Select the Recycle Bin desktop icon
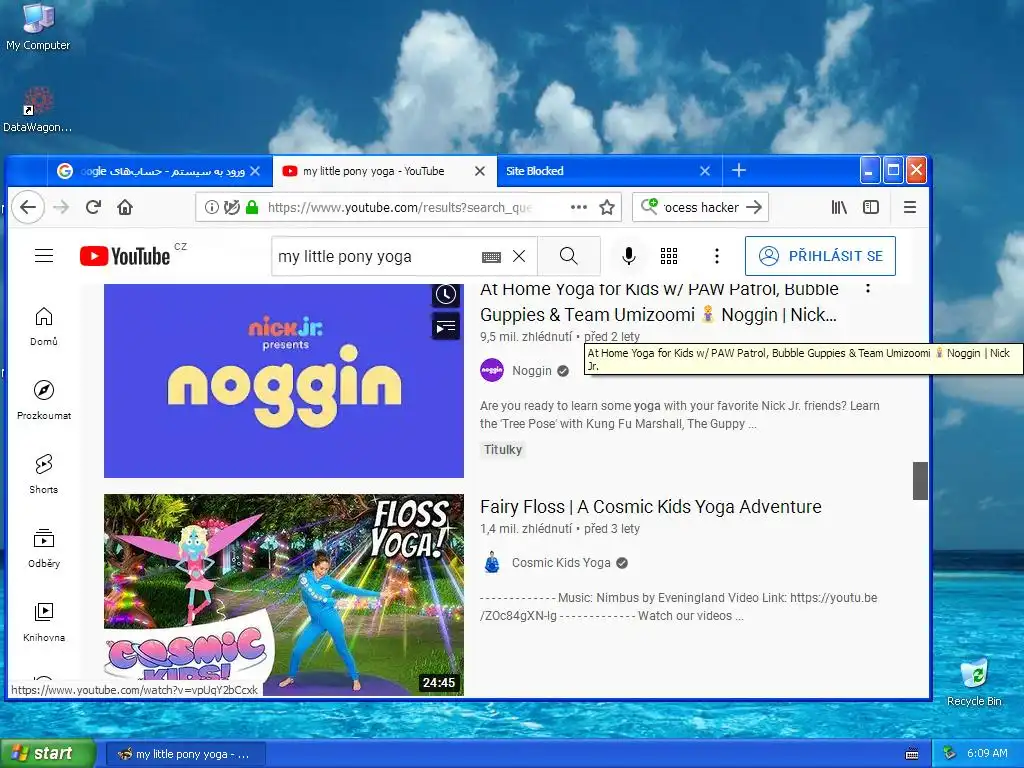 (974, 682)
